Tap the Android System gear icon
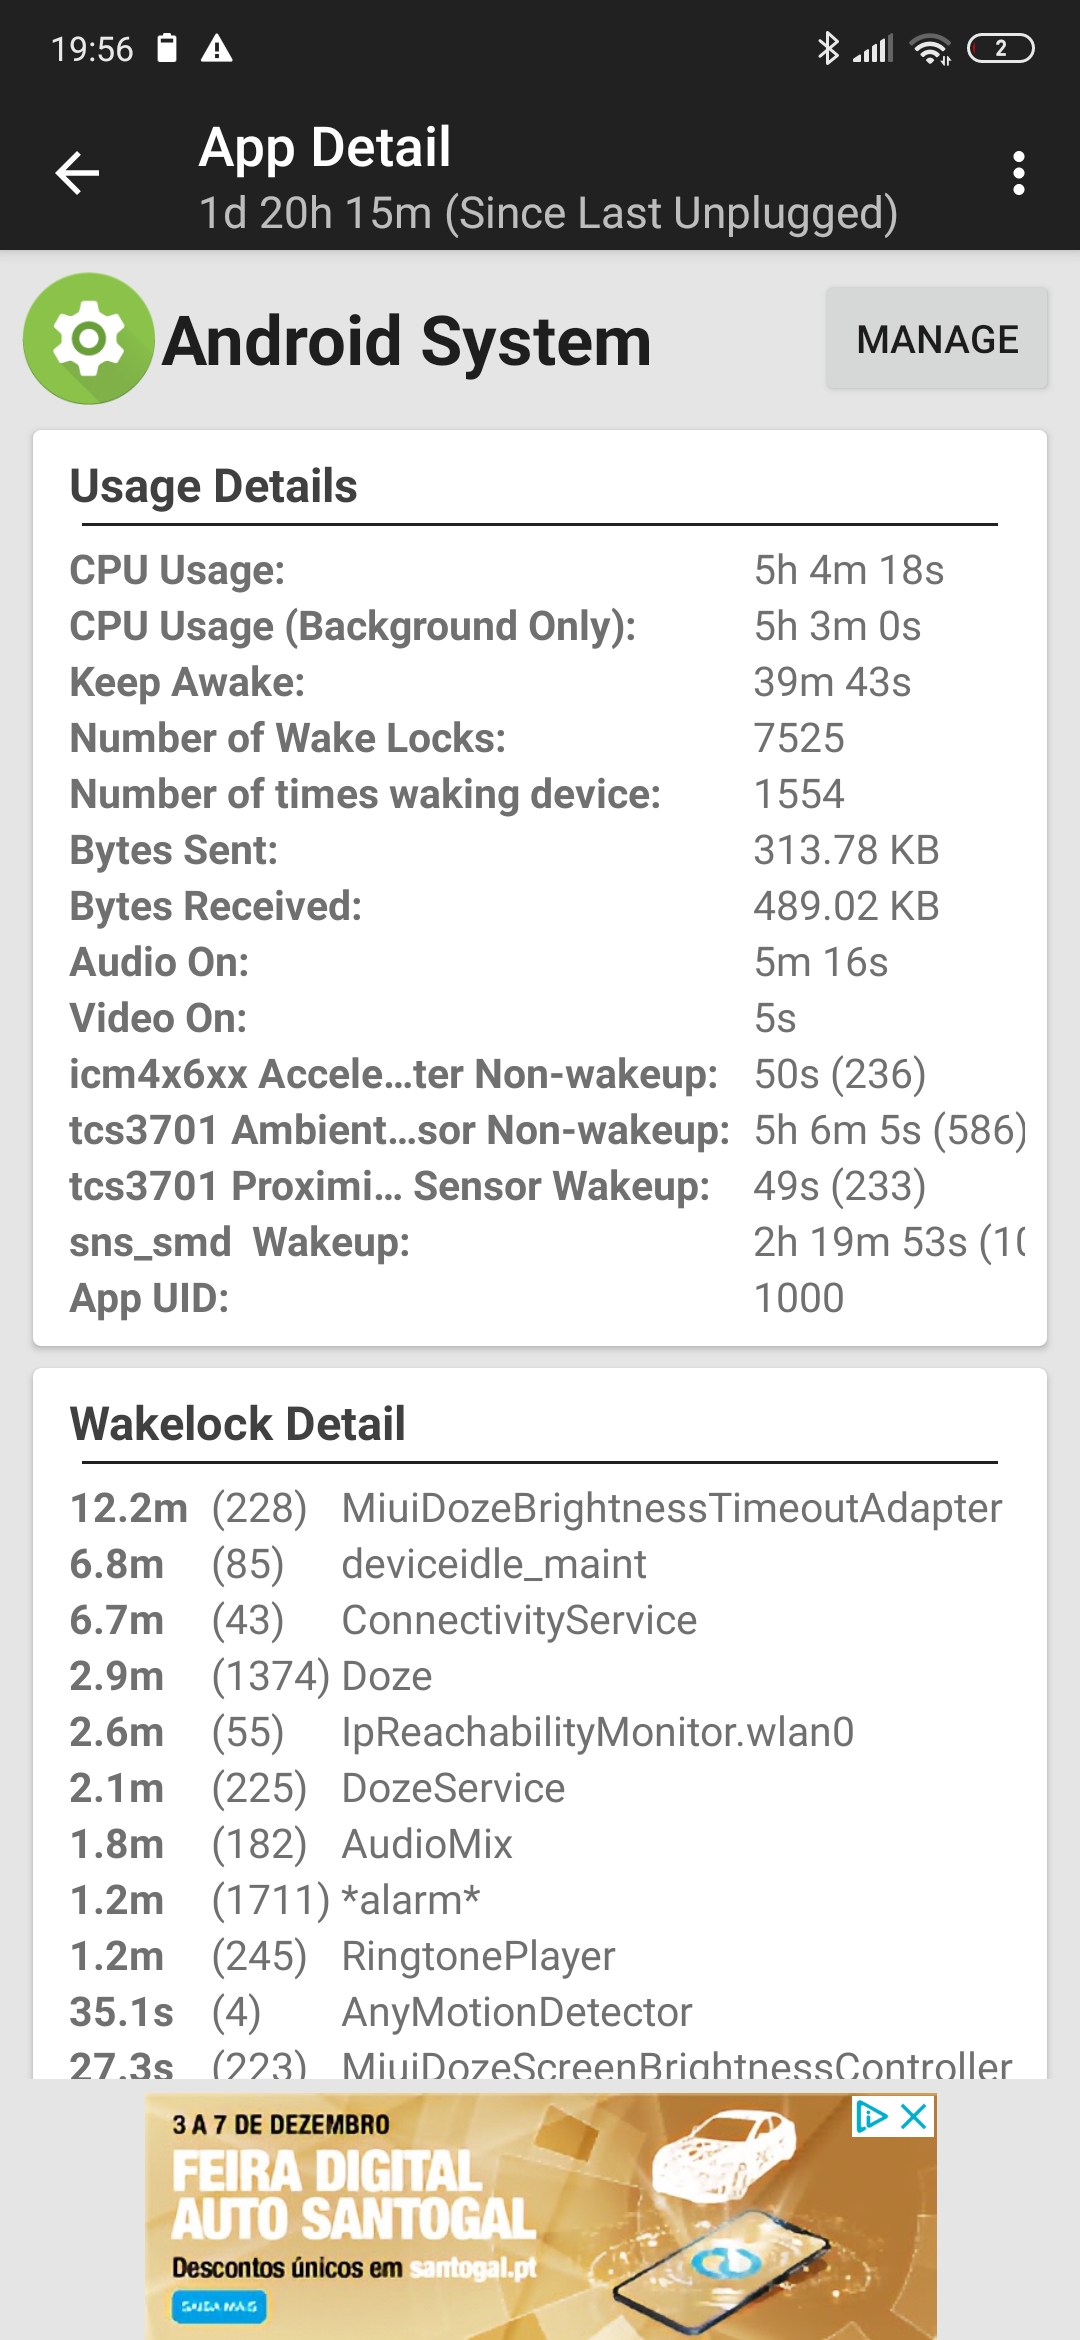The height and width of the screenshot is (2340, 1080). pos(89,339)
